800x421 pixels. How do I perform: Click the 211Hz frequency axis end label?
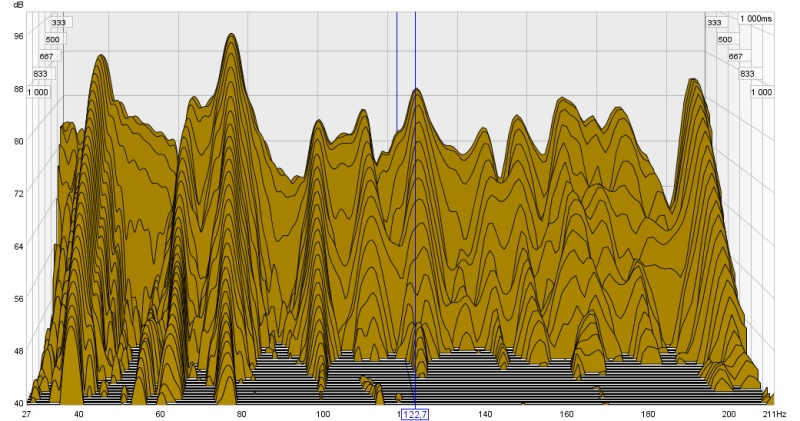point(776,414)
